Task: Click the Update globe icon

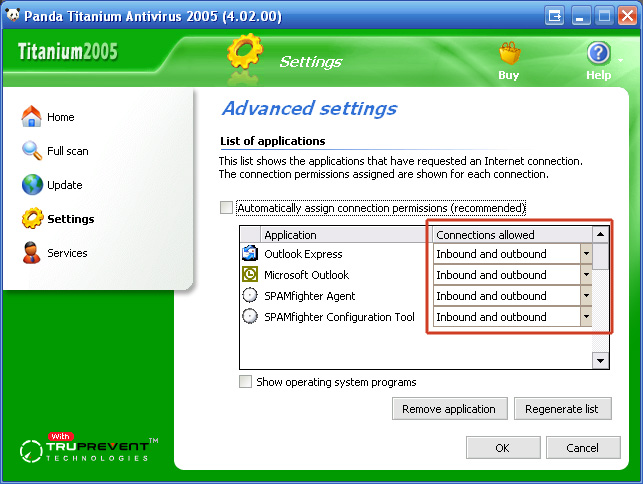Action: (x=32, y=185)
